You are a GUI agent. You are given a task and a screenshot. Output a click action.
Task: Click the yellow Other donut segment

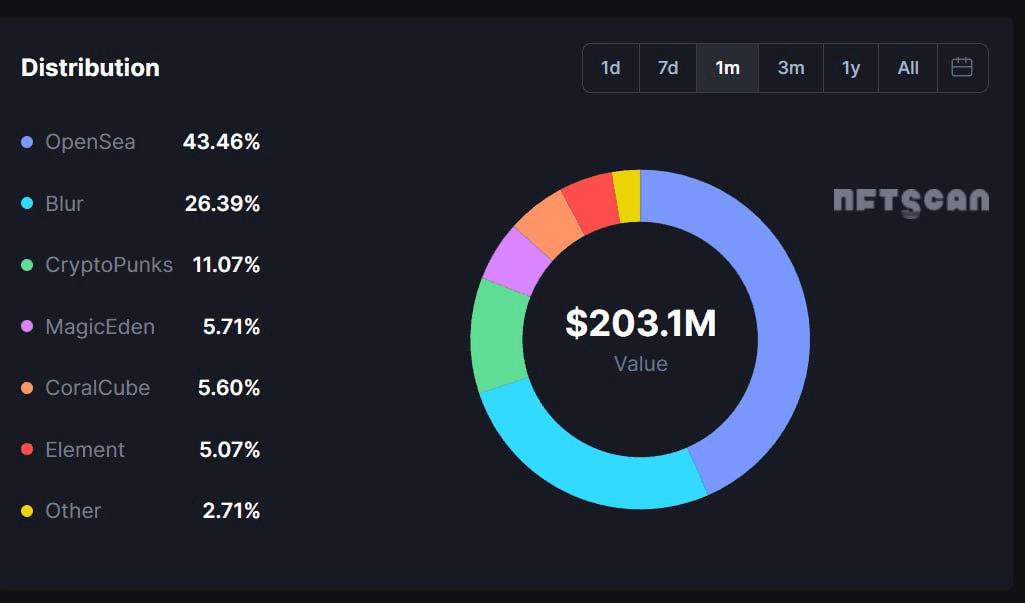coord(627,196)
